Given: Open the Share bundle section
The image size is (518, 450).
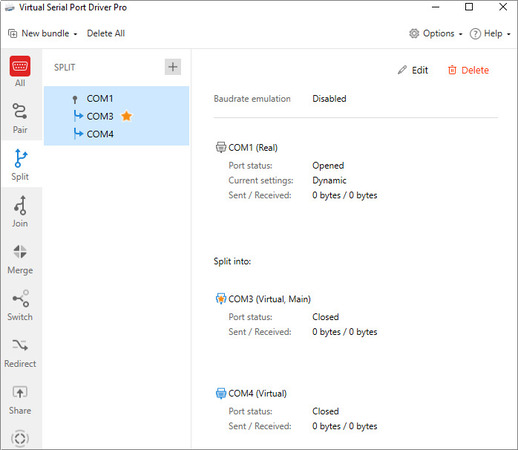Looking at the screenshot, I should (x=20, y=400).
